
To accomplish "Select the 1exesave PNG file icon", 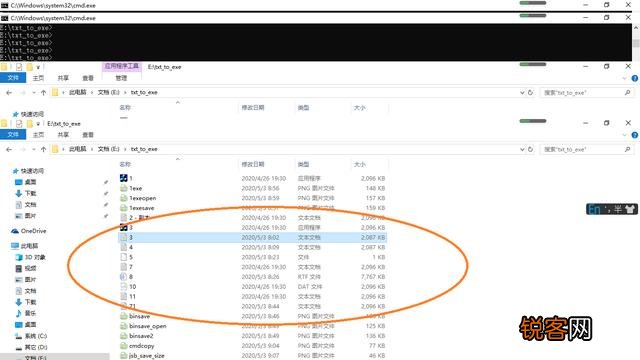I will point(124,208).
